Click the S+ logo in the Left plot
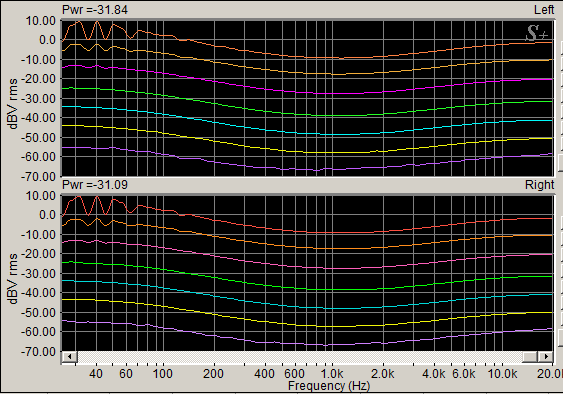This screenshot has height=394, width=563. point(537,33)
